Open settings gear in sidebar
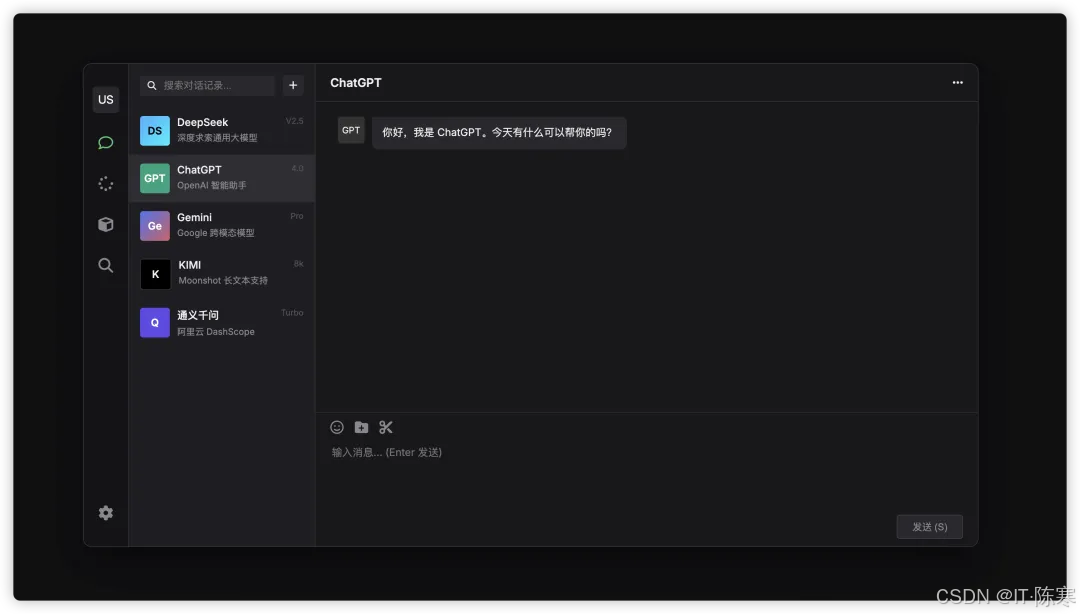 pyautogui.click(x=105, y=513)
